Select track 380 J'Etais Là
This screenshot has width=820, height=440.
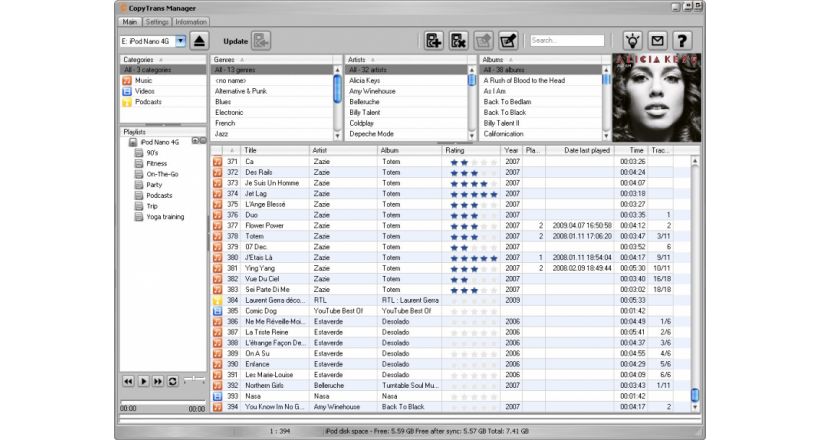tap(451, 257)
